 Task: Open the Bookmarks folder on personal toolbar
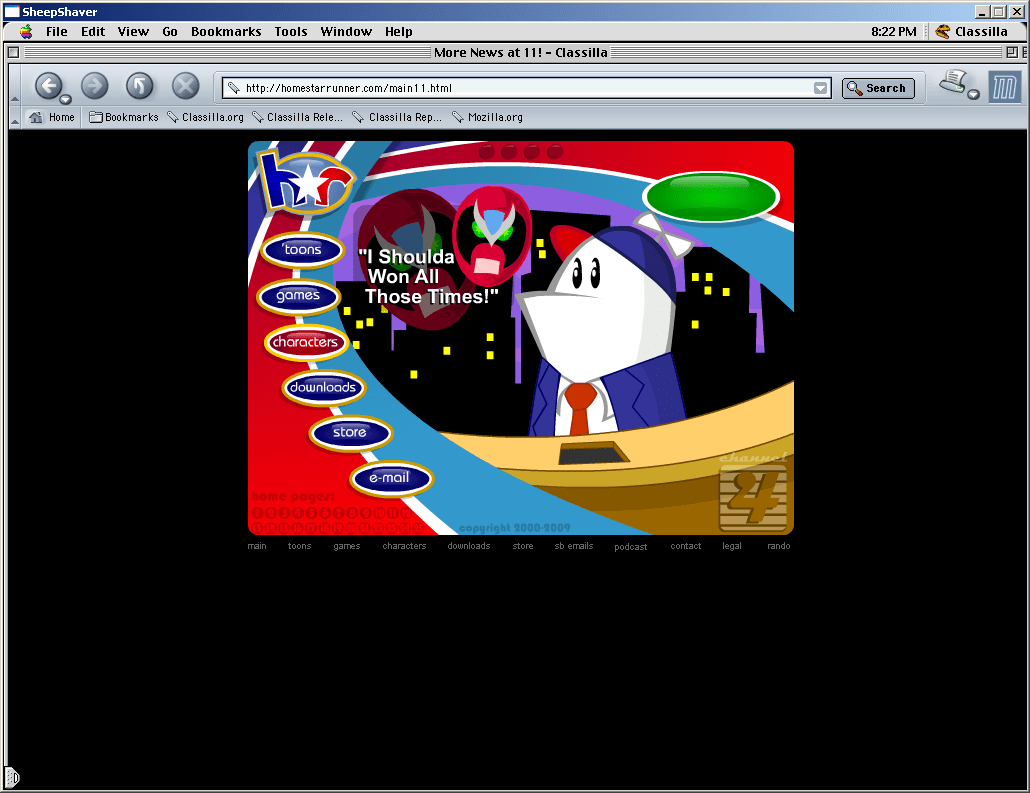(x=123, y=117)
